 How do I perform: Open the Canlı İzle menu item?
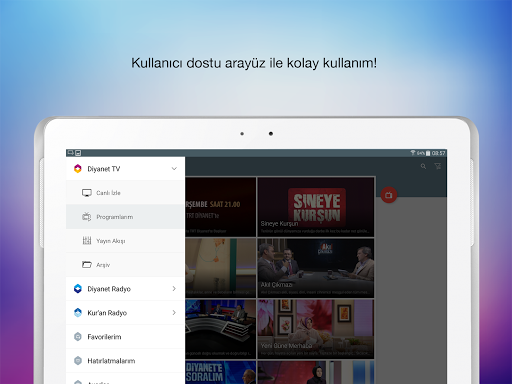click(125, 193)
